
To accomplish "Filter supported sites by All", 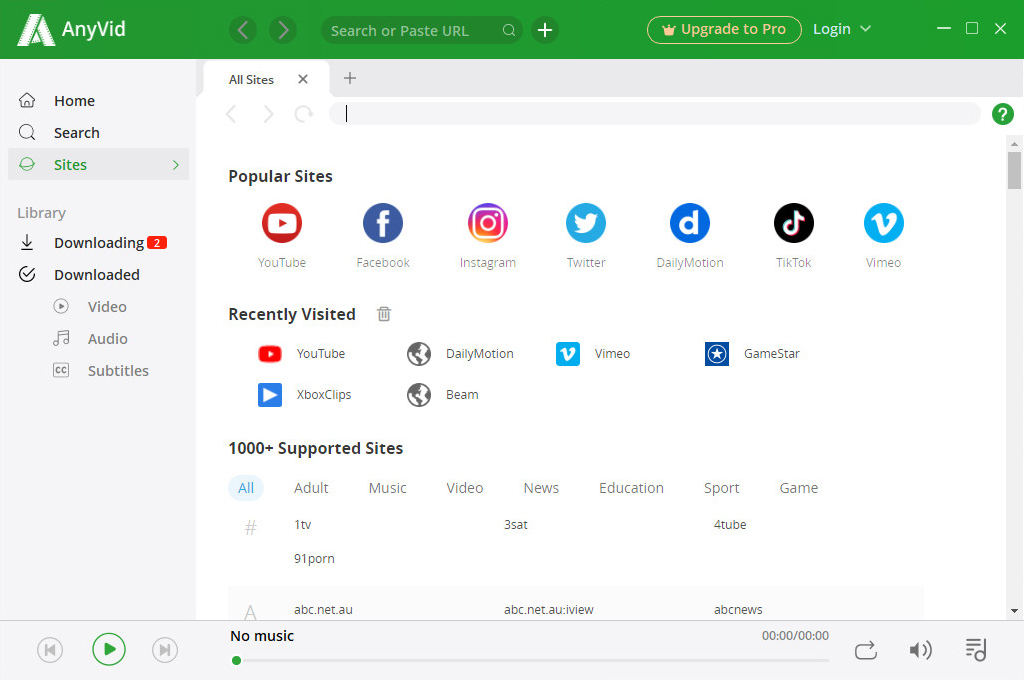I will [x=246, y=488].
